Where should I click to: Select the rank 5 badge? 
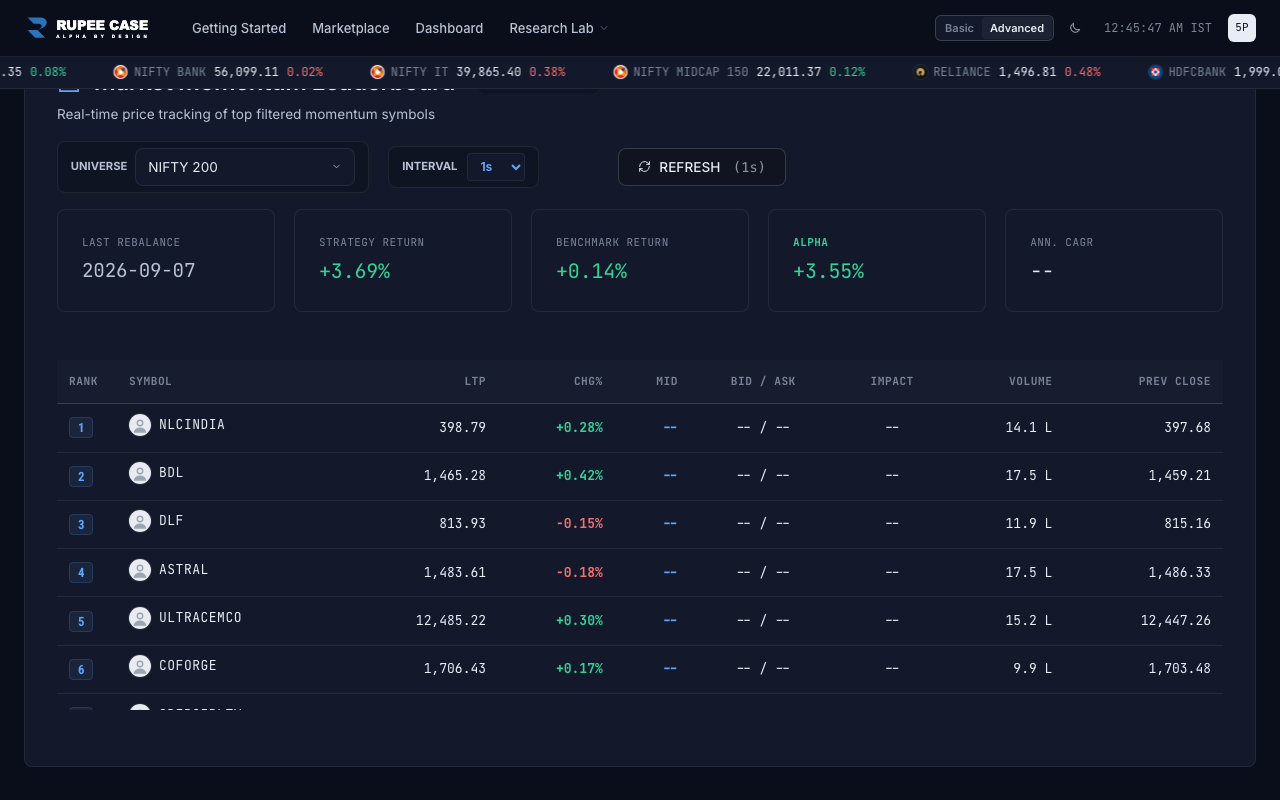coord(81,621)
